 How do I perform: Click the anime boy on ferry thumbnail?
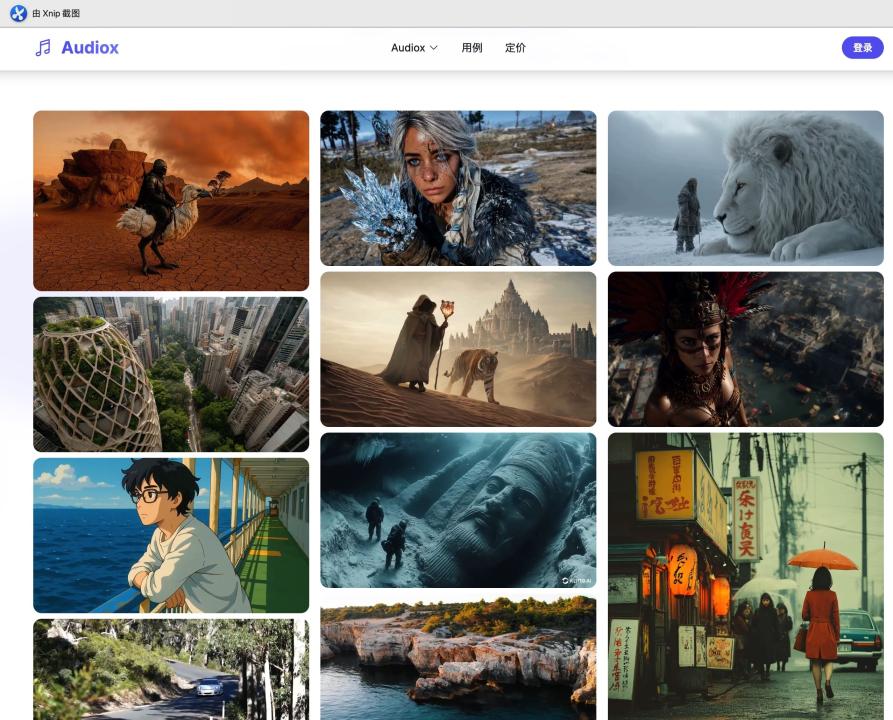click(x=171, y=535)
